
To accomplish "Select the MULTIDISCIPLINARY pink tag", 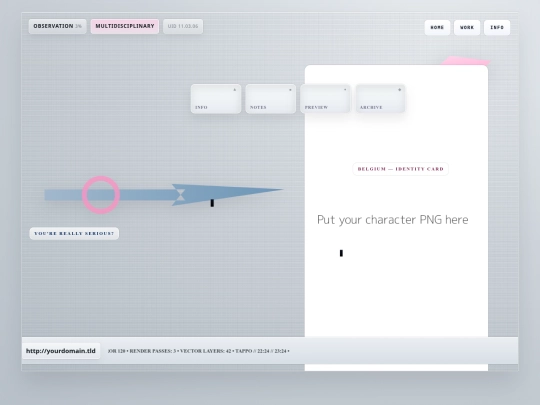I will [x=125, y=26].
